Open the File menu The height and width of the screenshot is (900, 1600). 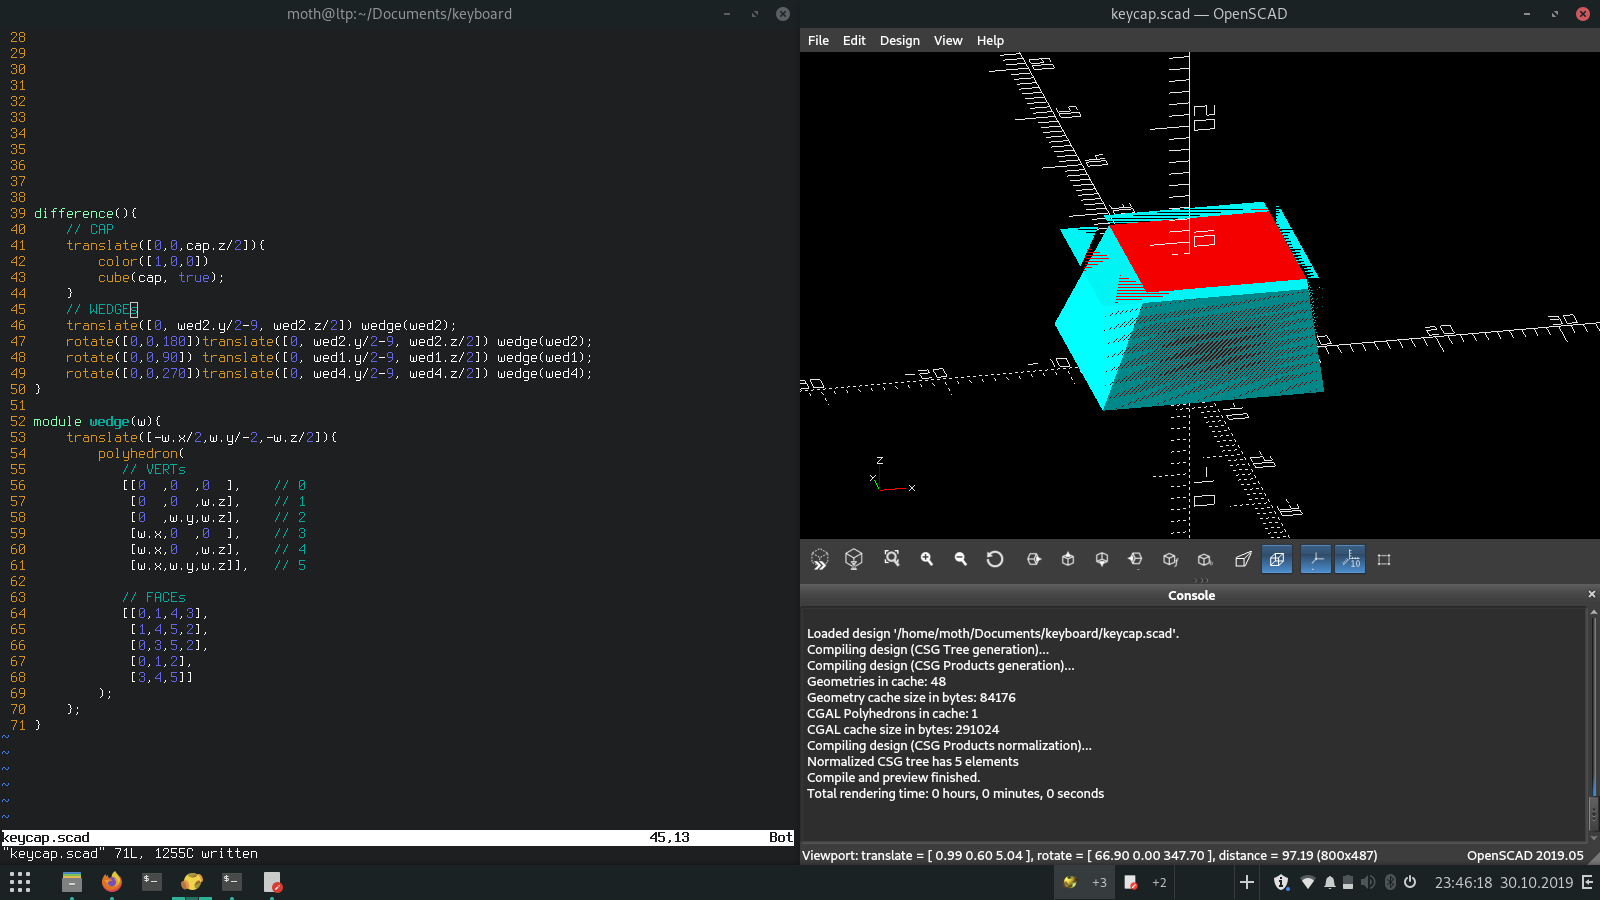[818, 41]
